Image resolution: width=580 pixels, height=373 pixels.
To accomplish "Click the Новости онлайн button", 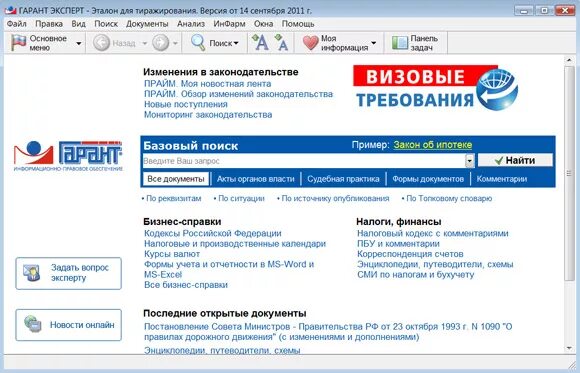I will [x=68, y=325].
